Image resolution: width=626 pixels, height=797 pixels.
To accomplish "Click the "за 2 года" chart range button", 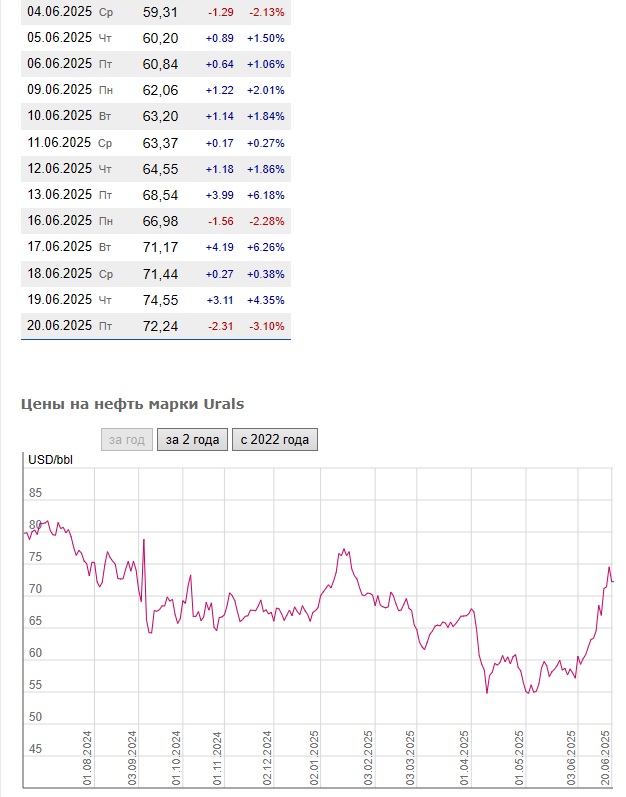I will [x=192, y=439].
